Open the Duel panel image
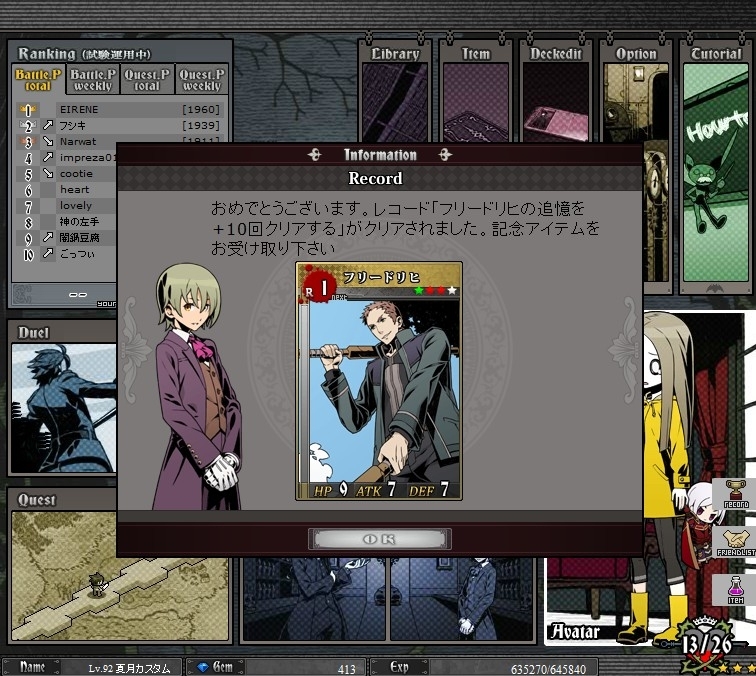The width and height of the screenshot is (756, 676). coord(64,408)
